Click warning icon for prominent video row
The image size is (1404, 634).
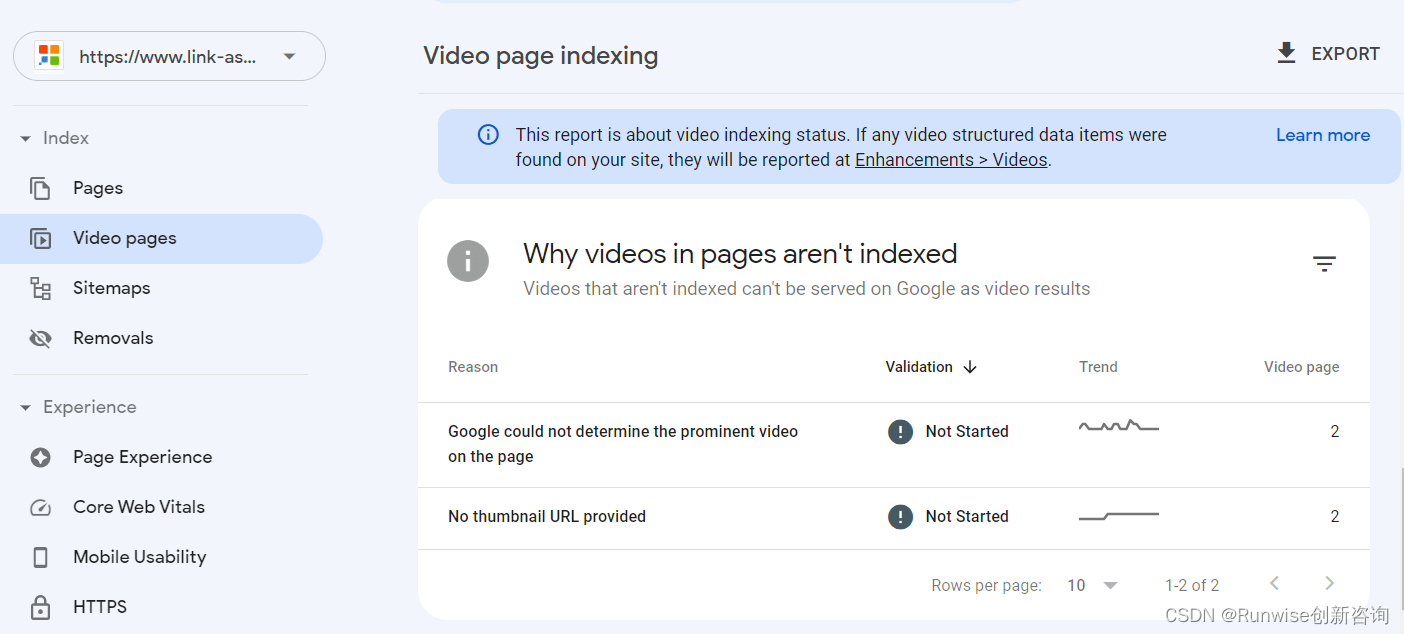pos(900,432)
